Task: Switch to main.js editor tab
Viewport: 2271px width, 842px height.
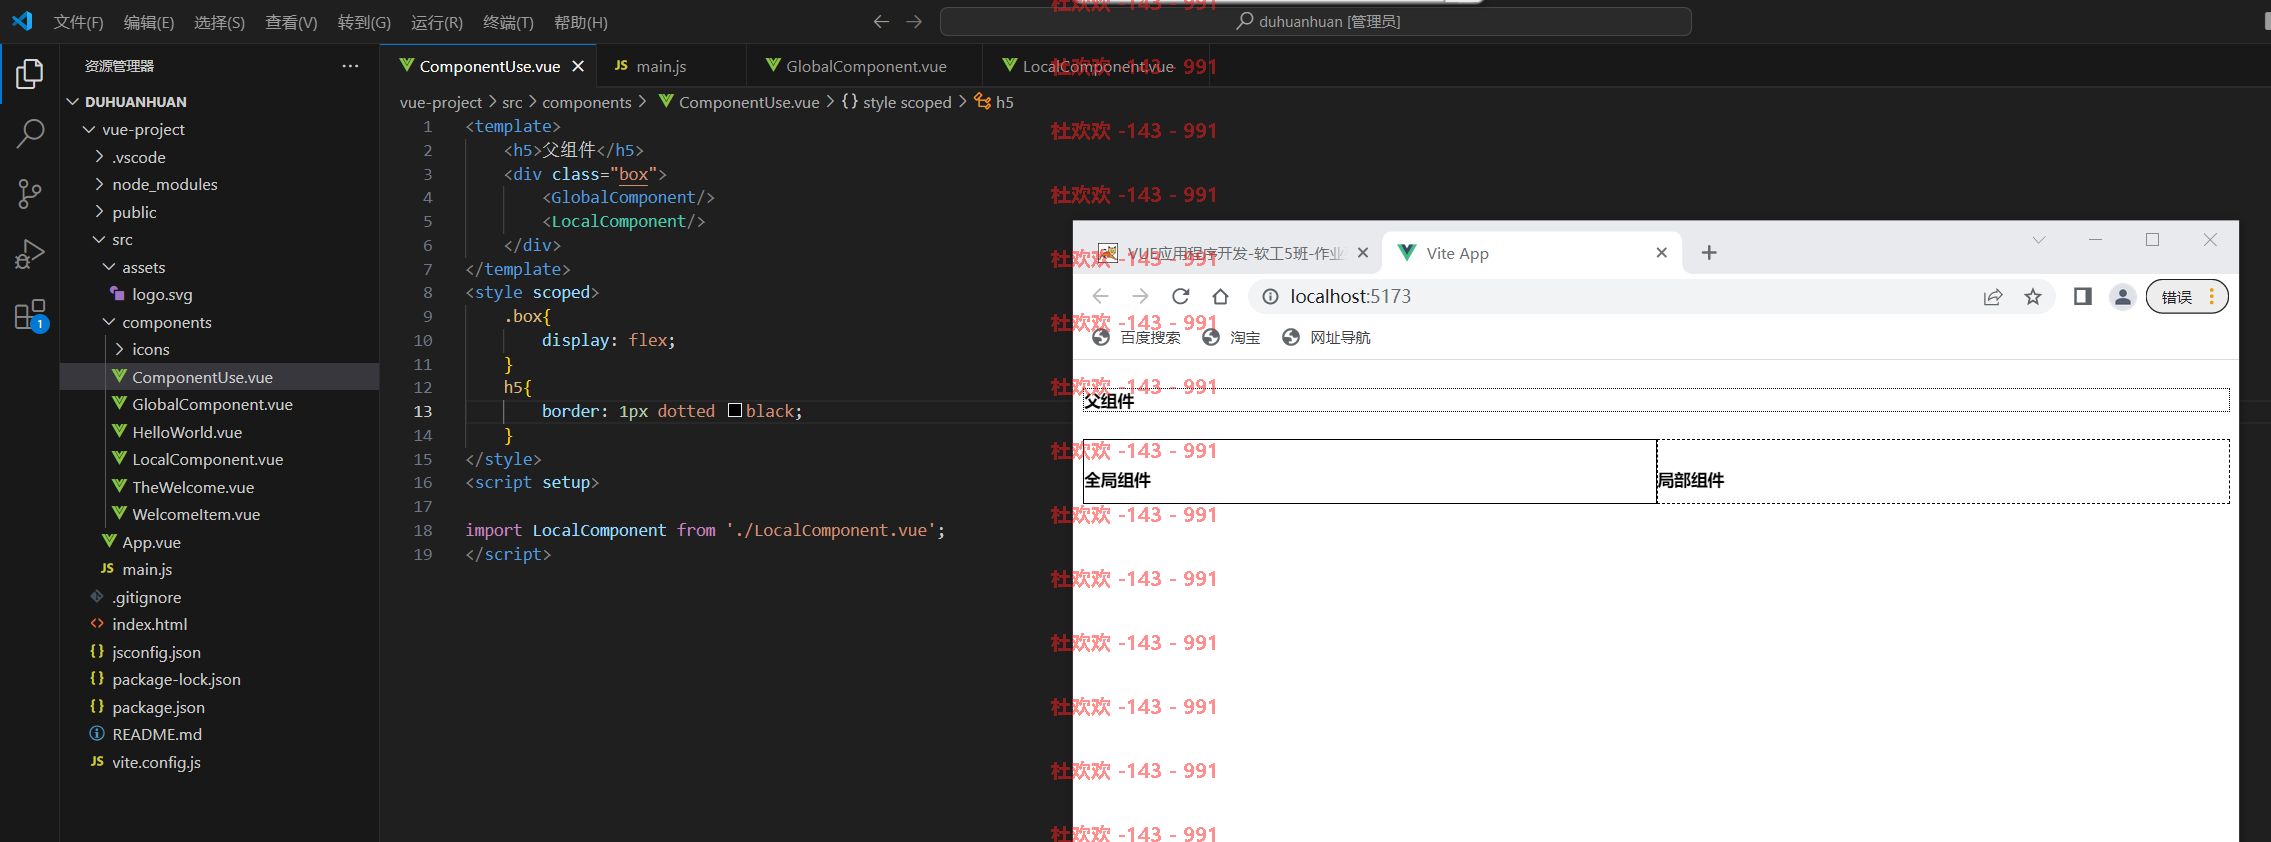Action: coord(671,66)
